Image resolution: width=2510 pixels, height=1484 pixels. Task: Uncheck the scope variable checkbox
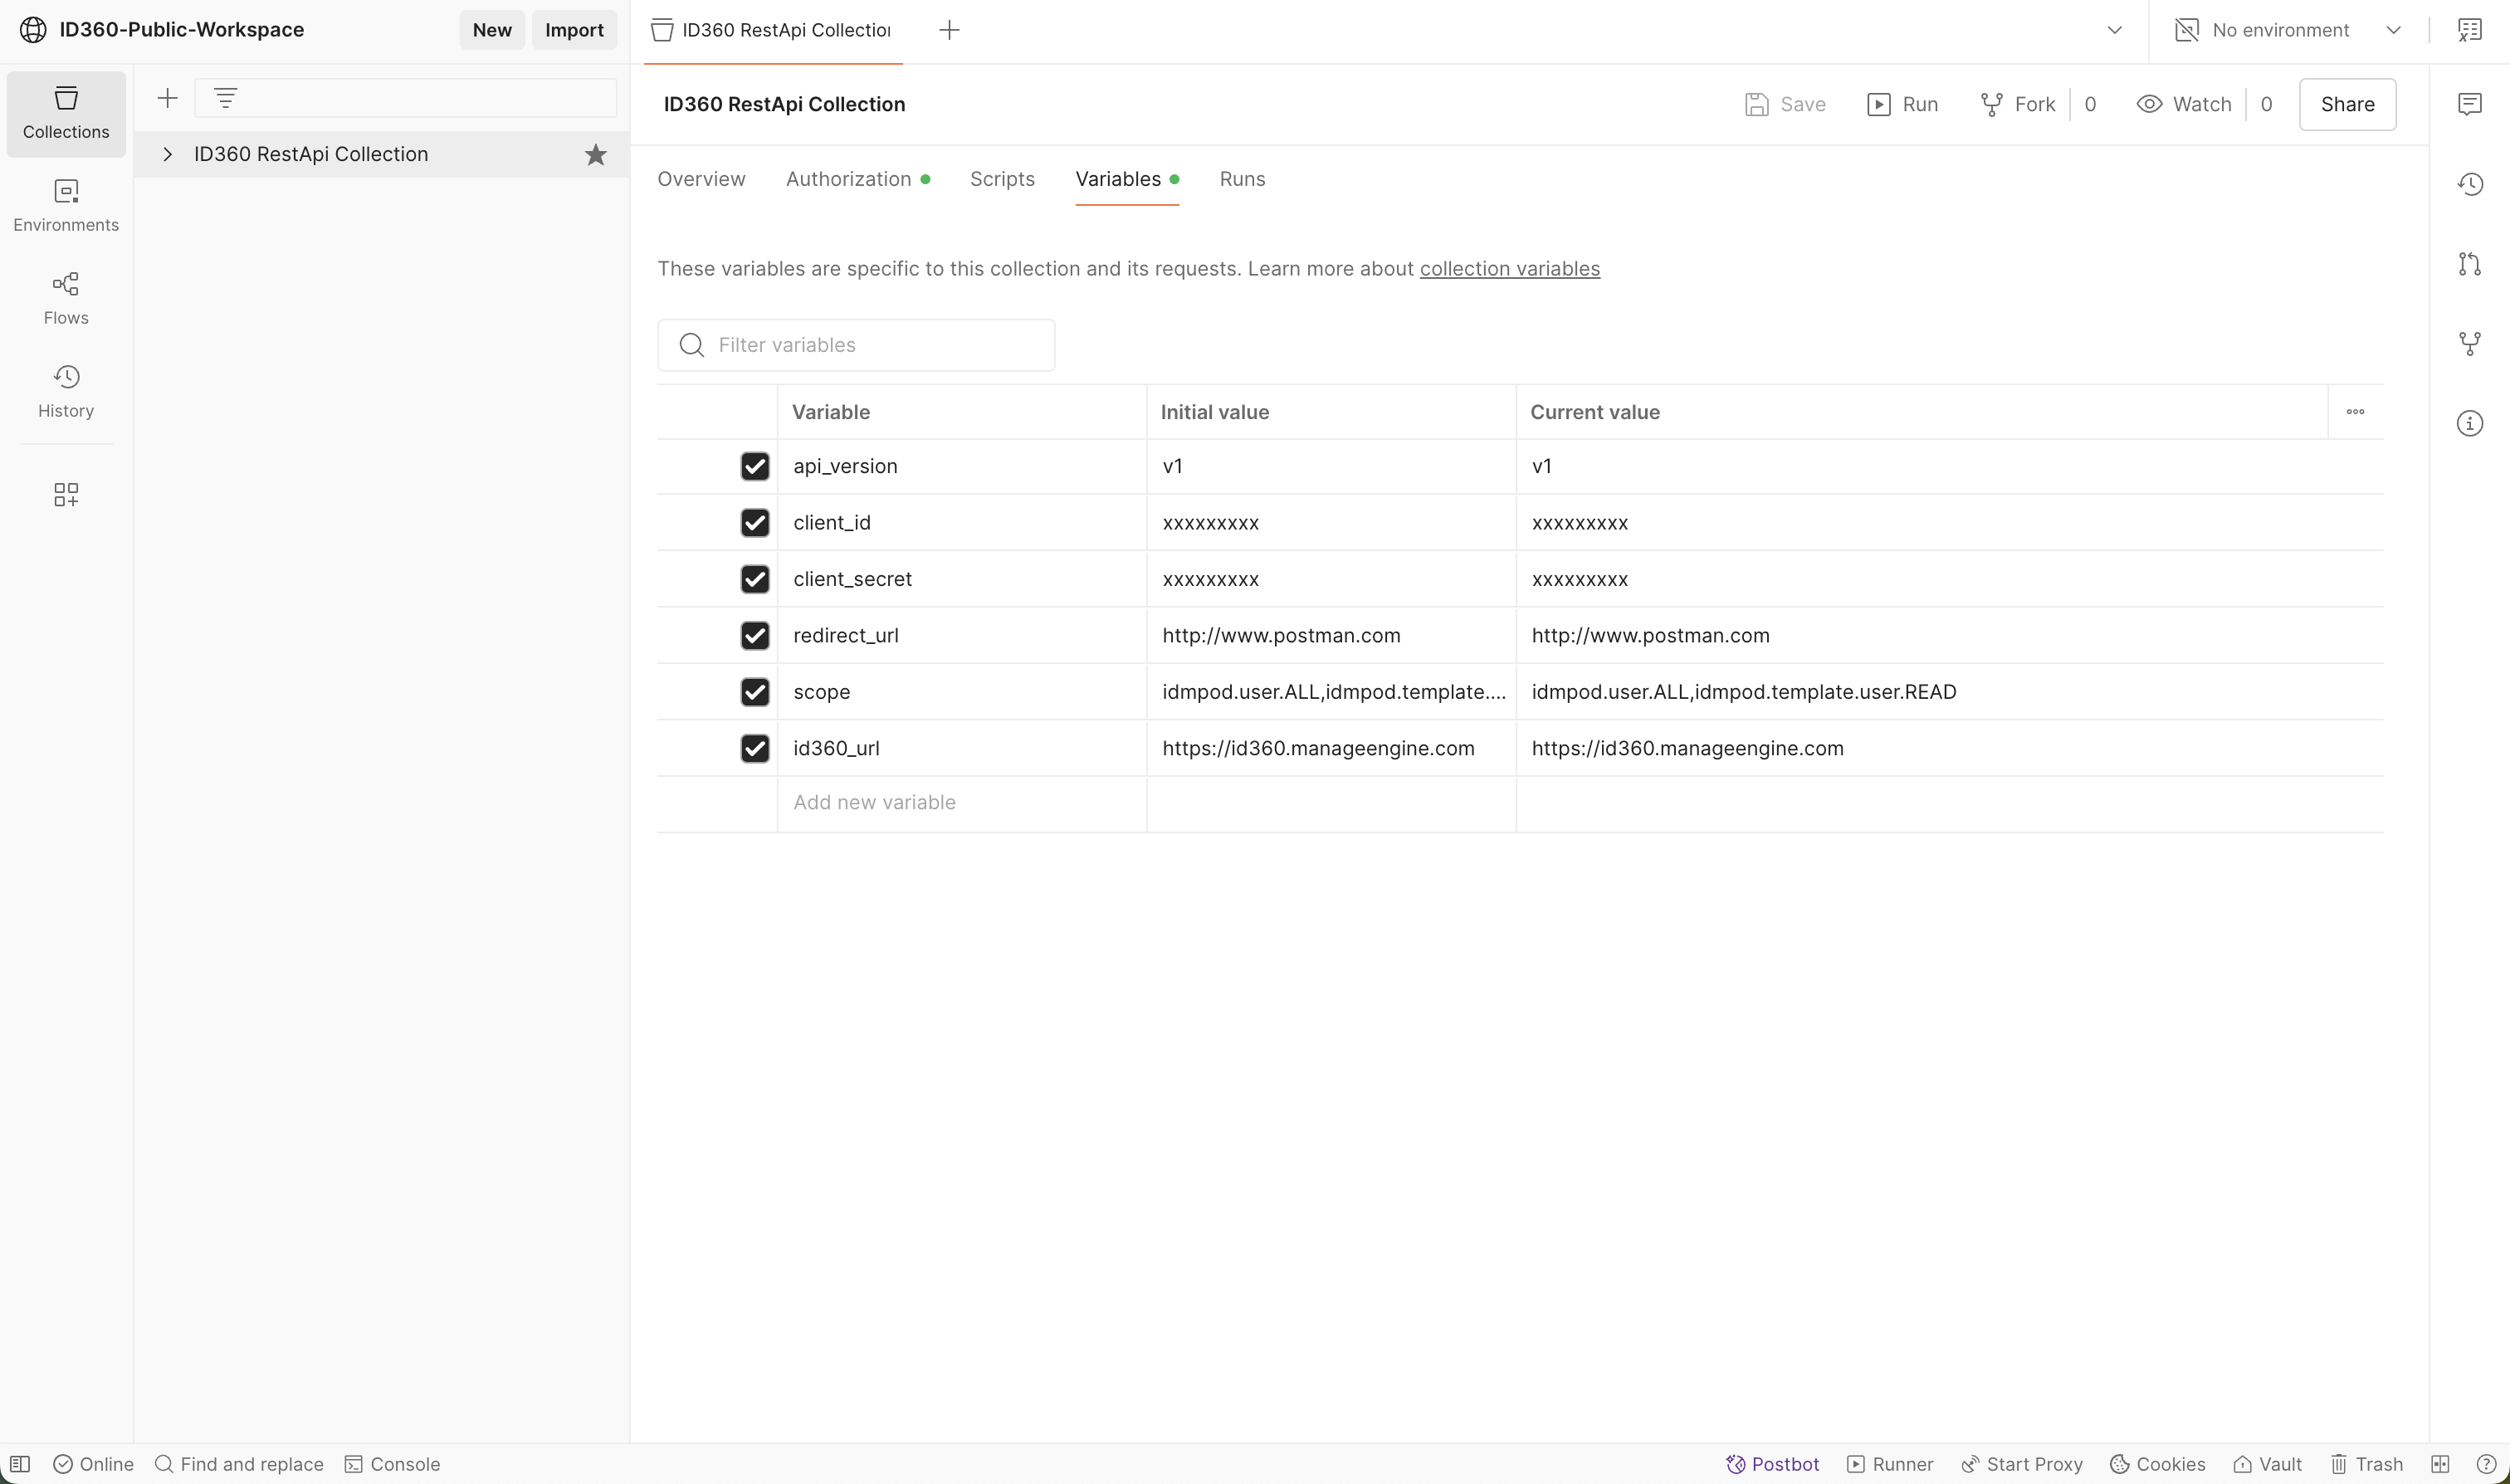(x=755, y=692)
